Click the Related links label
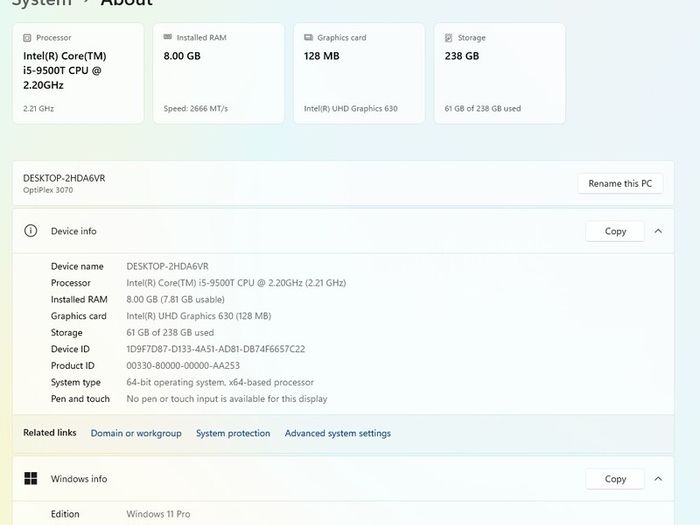700x525 pixels. point(50,433)
